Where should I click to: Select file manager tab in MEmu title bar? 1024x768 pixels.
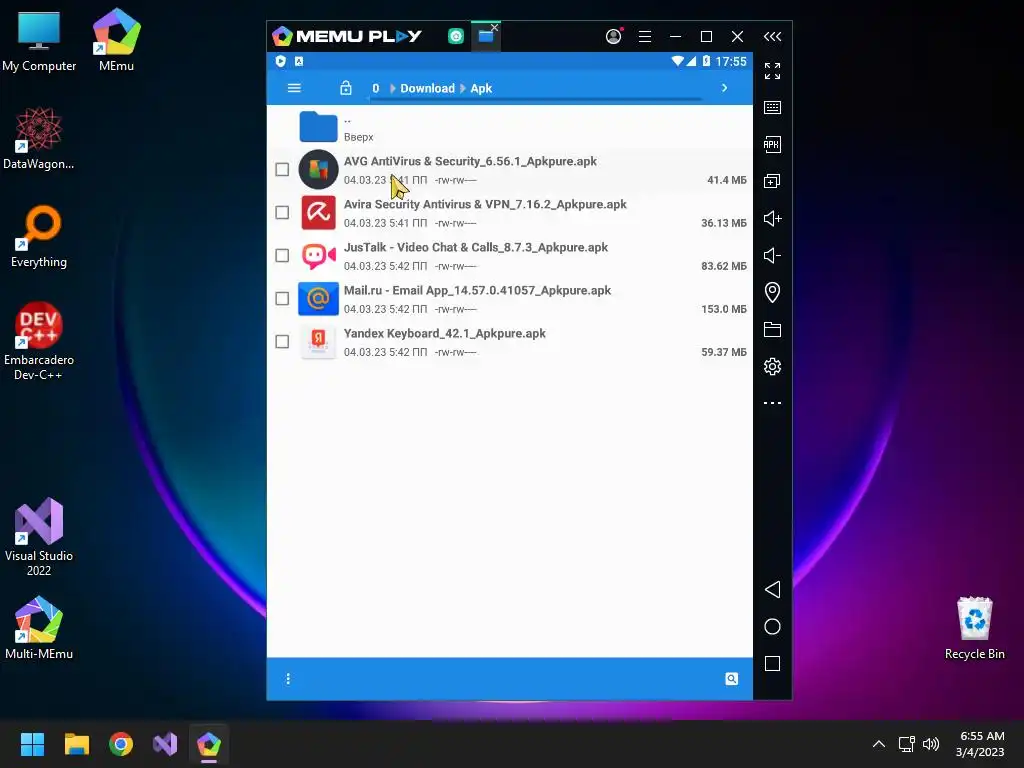tap(485, 37)
